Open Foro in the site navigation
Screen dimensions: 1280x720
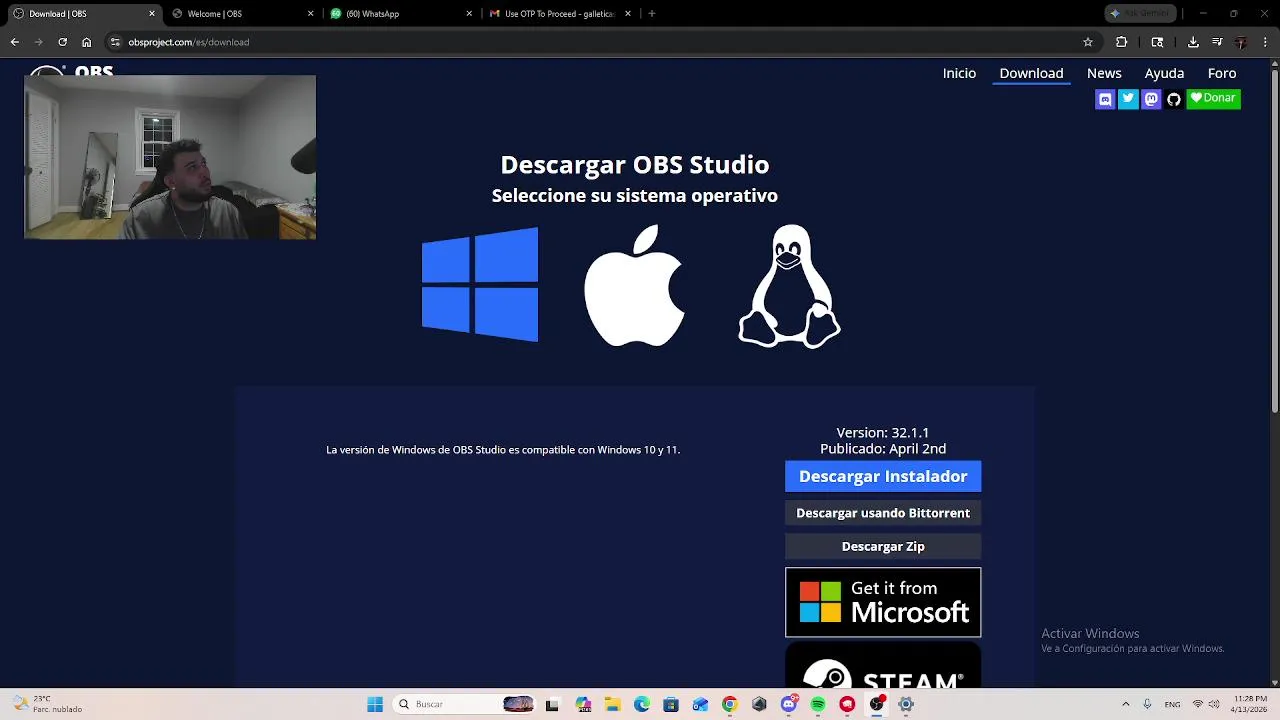[1222, 73]
